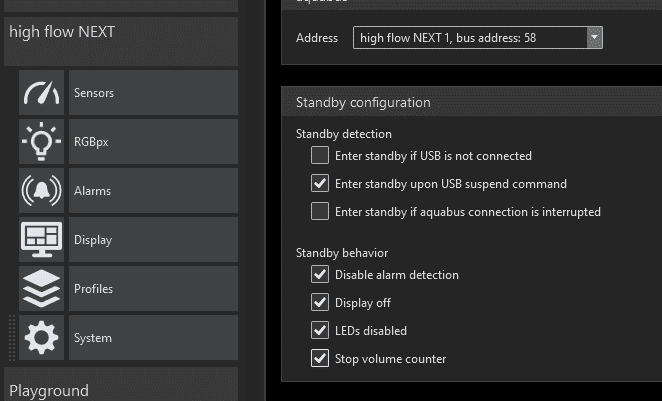Screen dimensions: 662x401
Task: Uncheck the Display off option
Action: pos(320,302)
